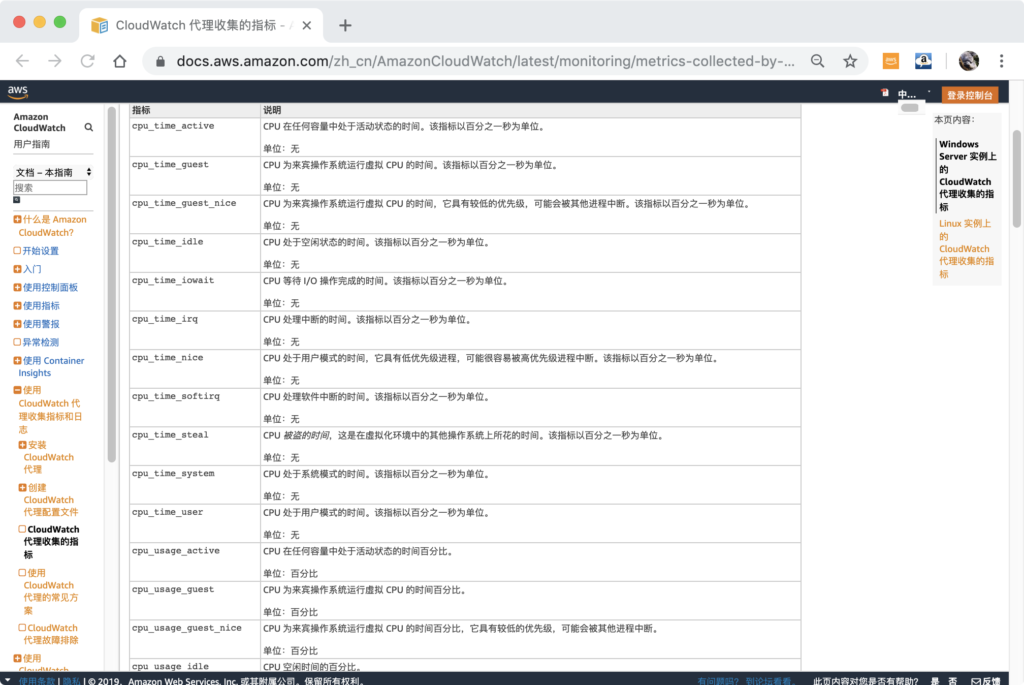
Task: Open a new browser tab
Action: coord(345,25)
